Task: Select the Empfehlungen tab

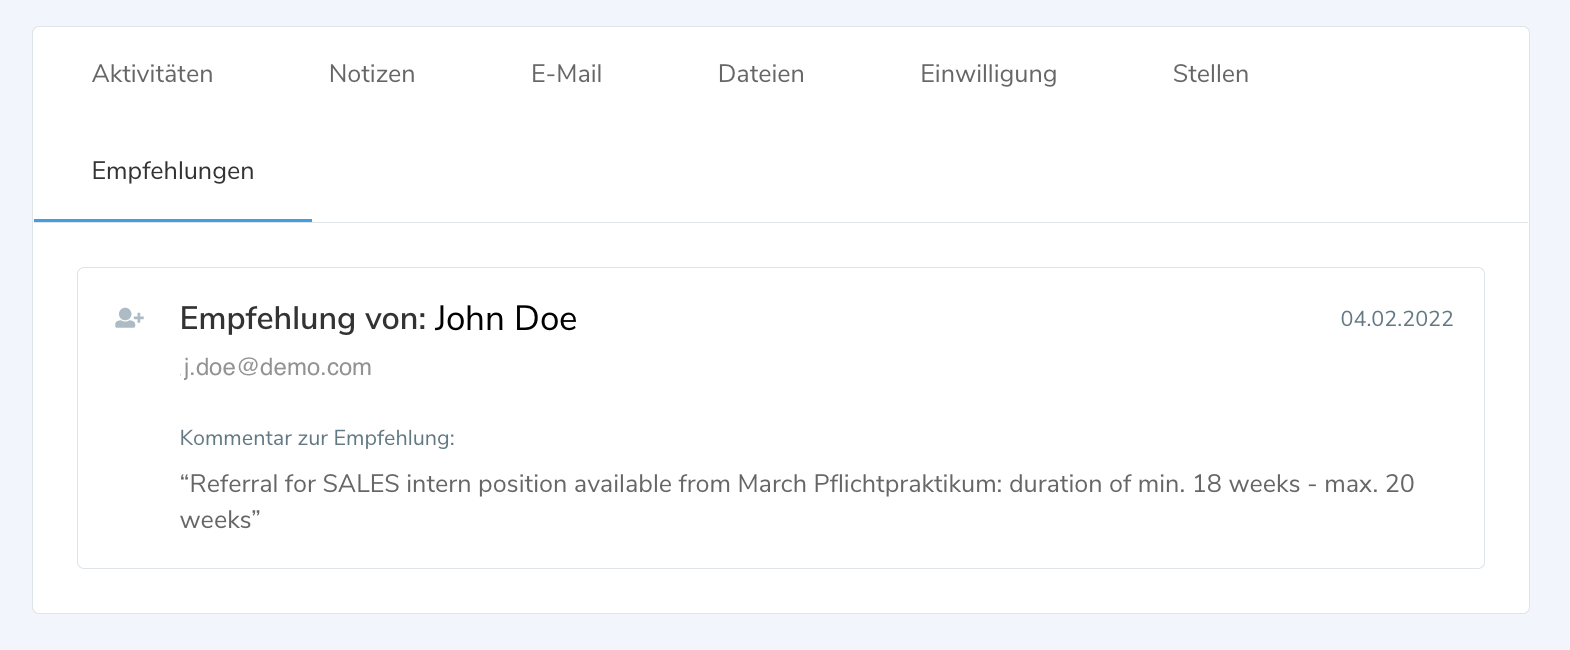Action: (x=173, y=171)
